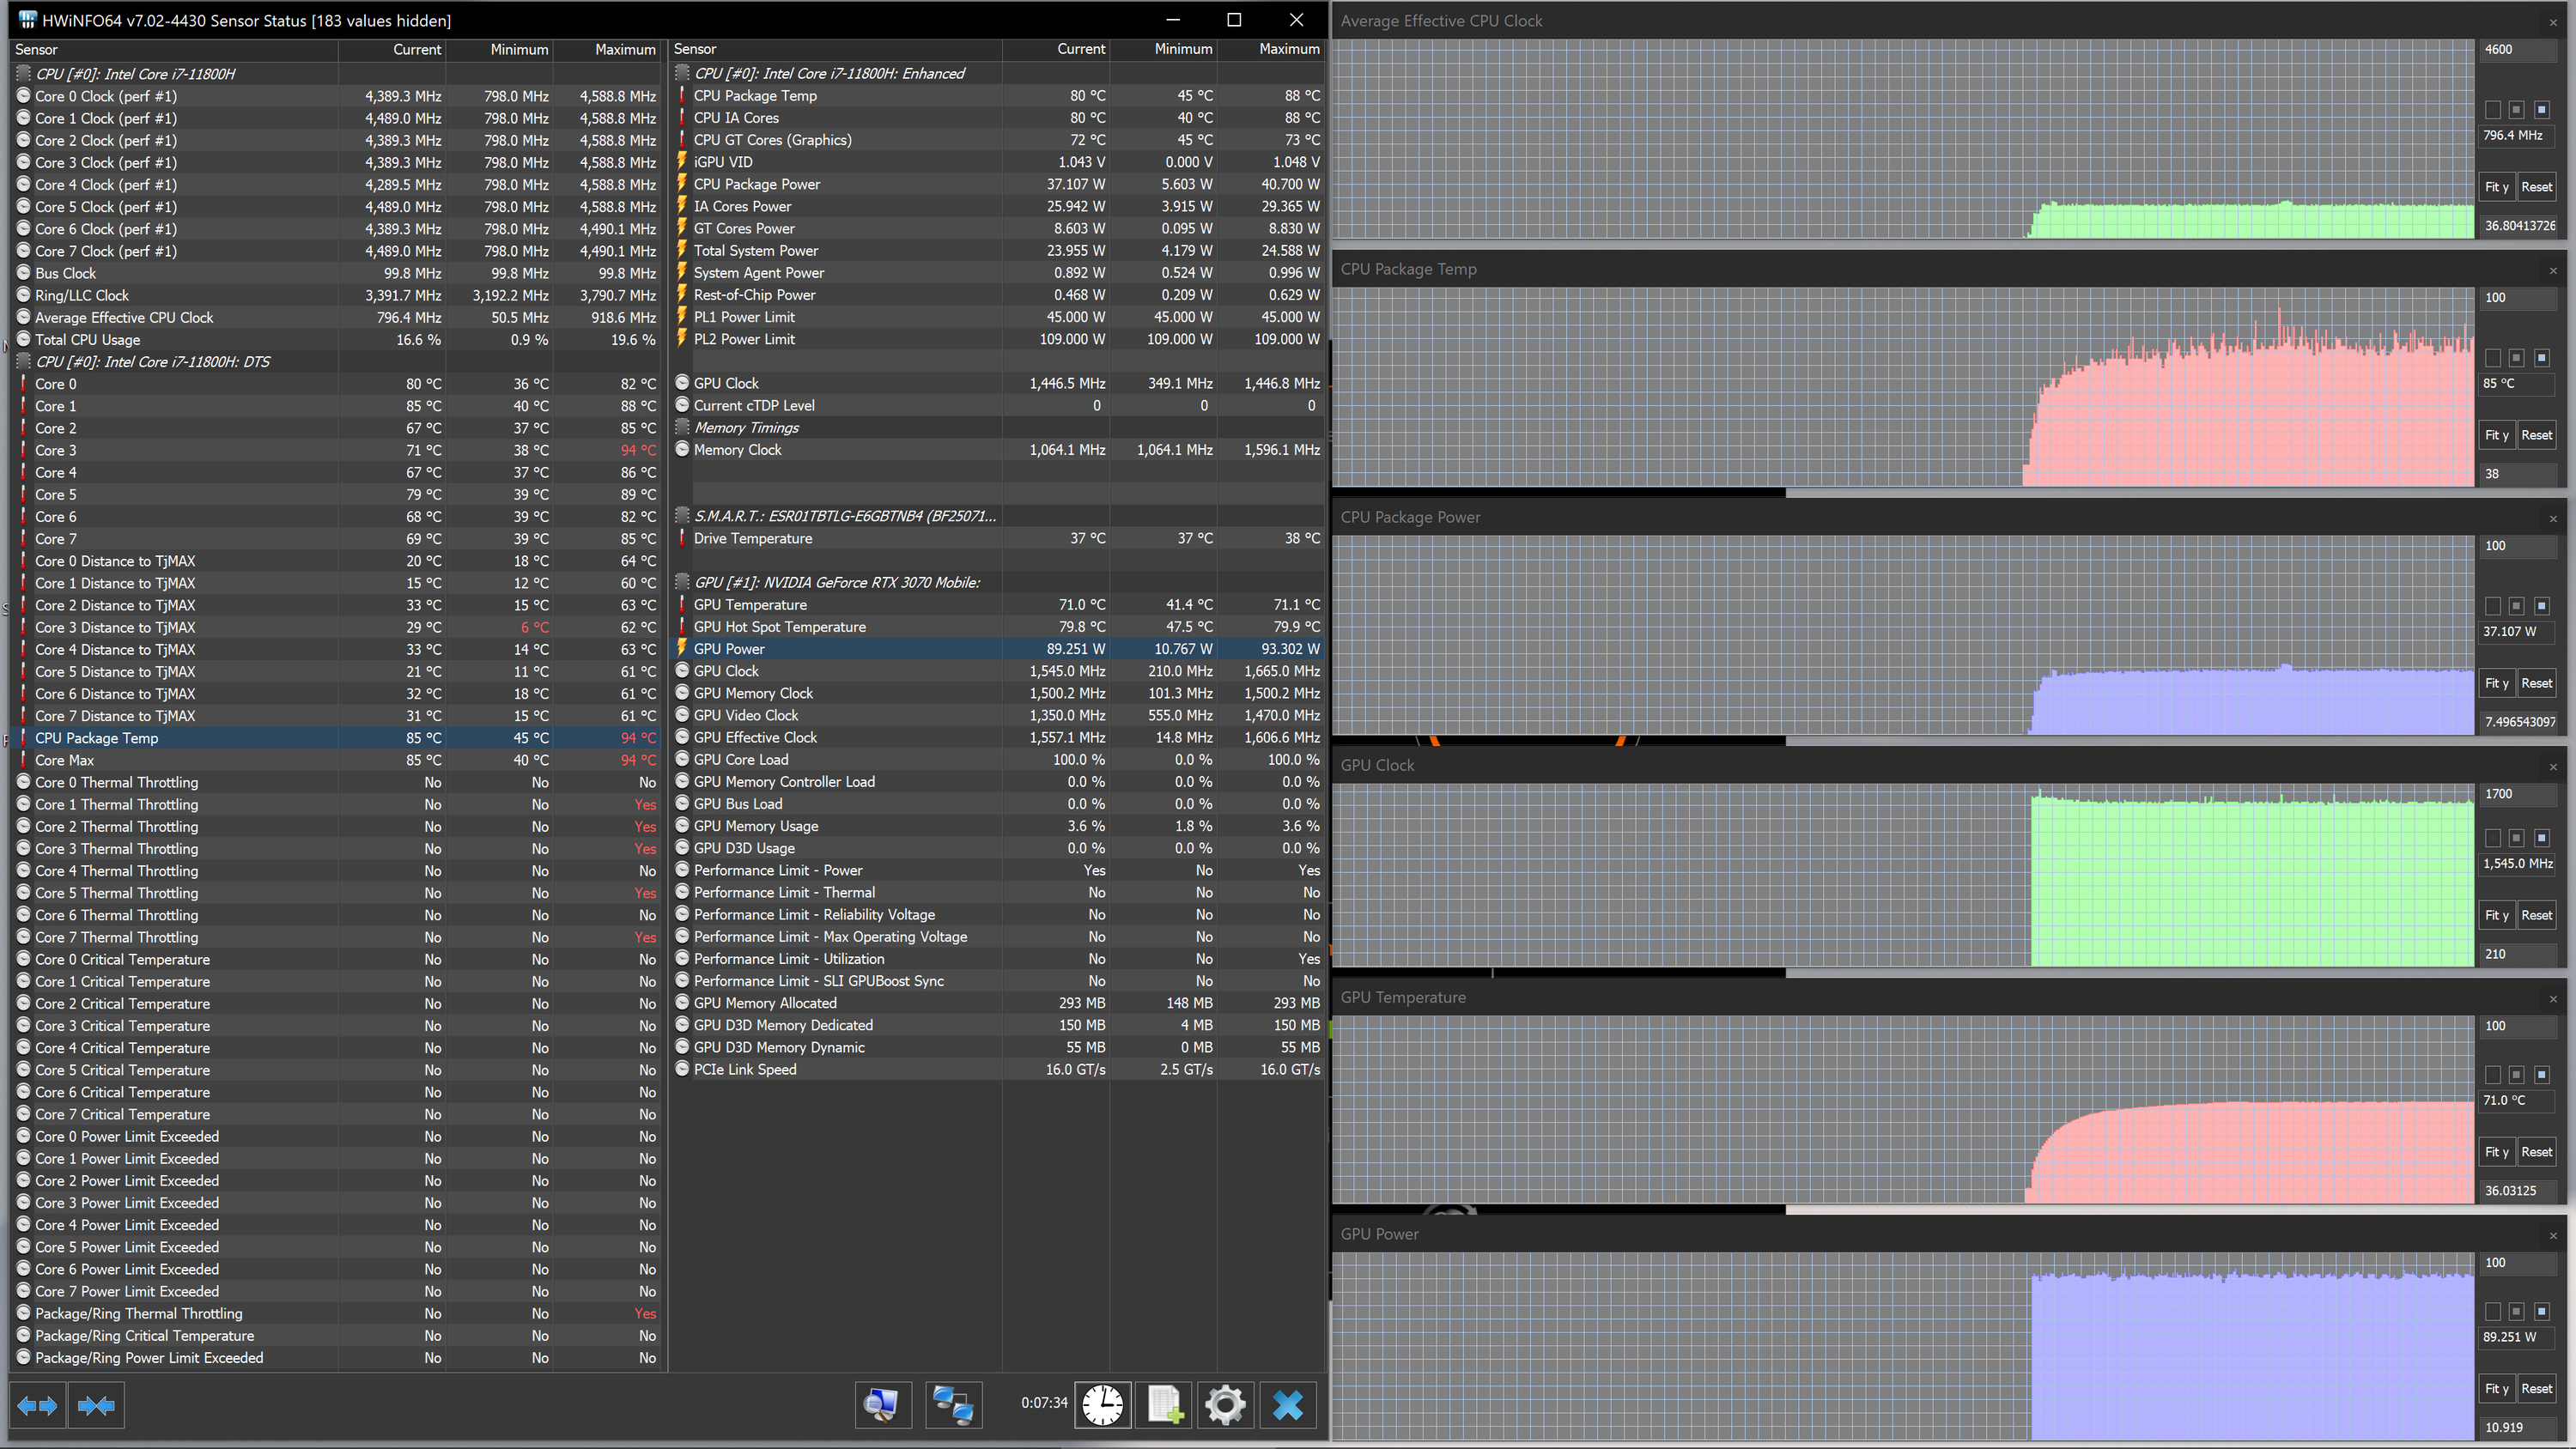Viewport: 2576px width, 1449px height.
Task: Click the collapse columns inward arrows icon
Action: click(x=96, y=1405)
